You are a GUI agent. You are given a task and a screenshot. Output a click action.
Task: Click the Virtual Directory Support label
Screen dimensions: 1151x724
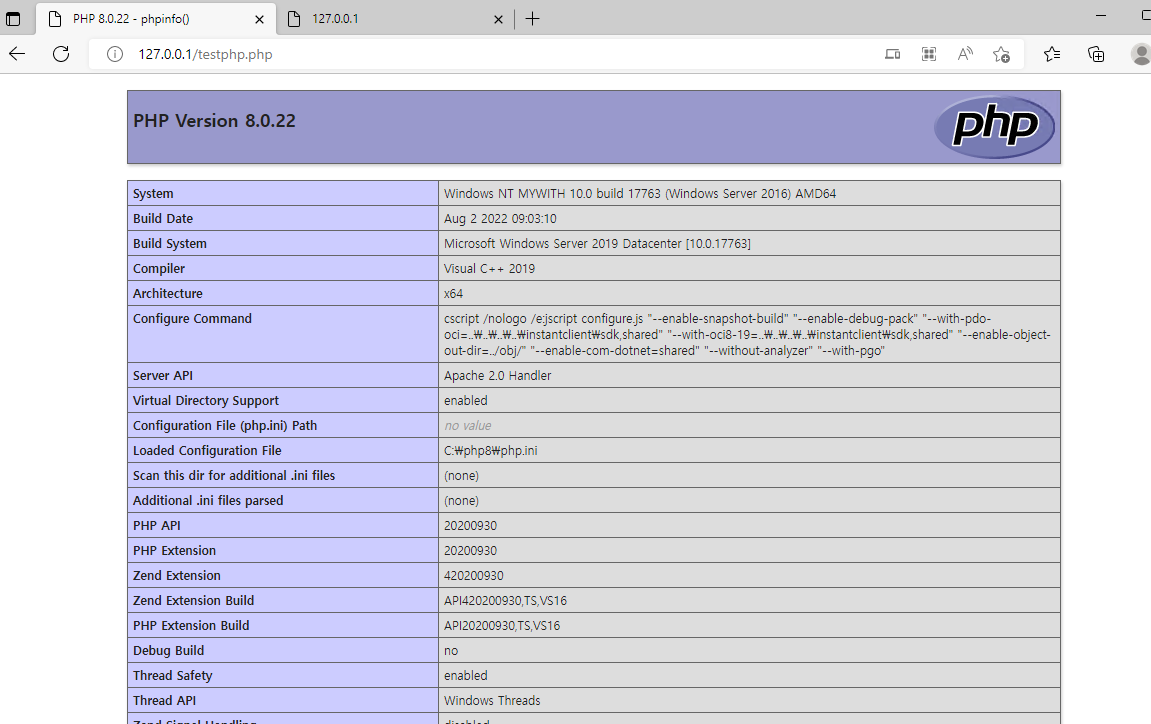tap(206, 401)
